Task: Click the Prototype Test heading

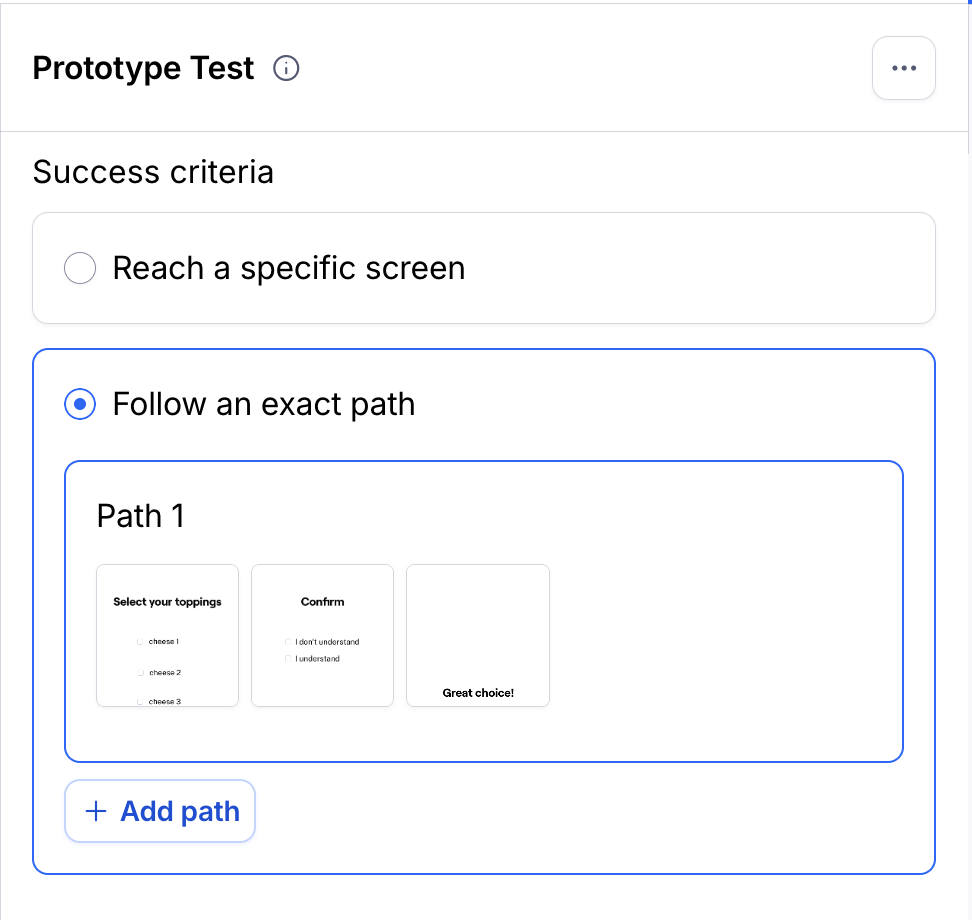Action: point(143,68)
